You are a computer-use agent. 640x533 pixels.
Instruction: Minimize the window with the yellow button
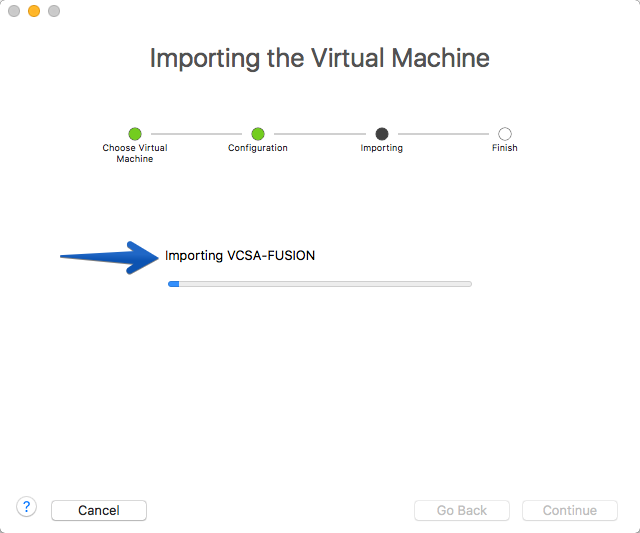click(34, 11)
